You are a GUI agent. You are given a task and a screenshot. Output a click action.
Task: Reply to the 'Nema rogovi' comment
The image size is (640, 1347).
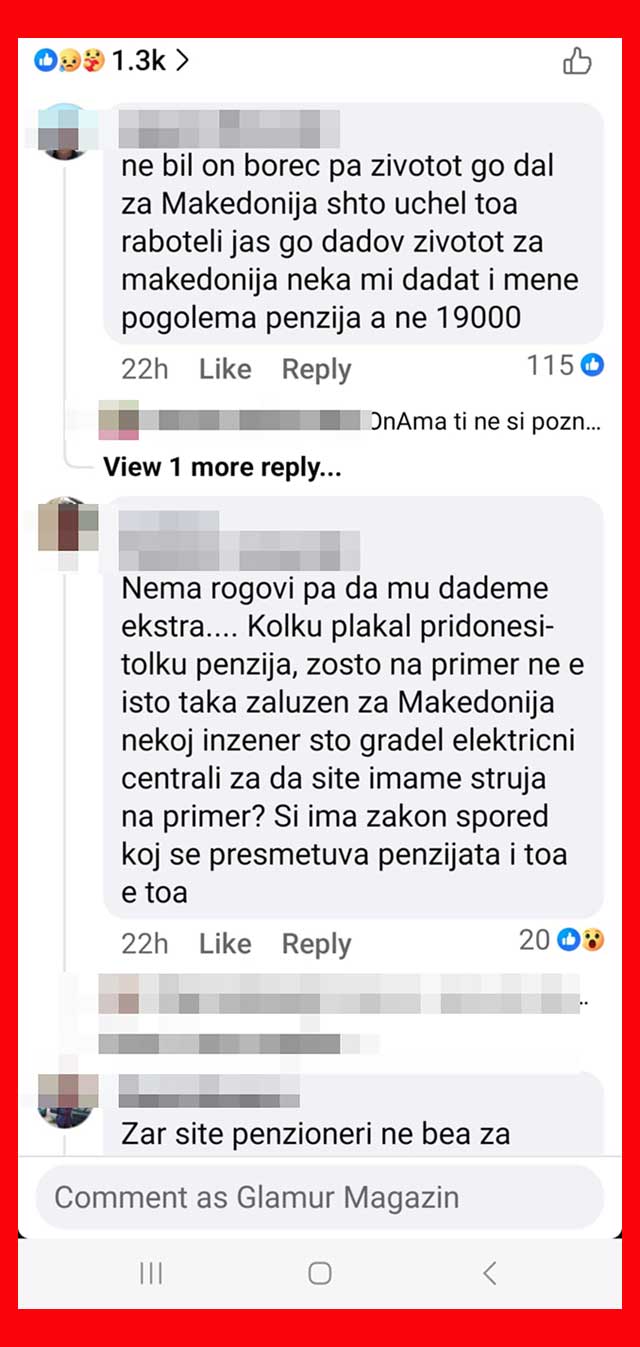click(x=316, y=944)
